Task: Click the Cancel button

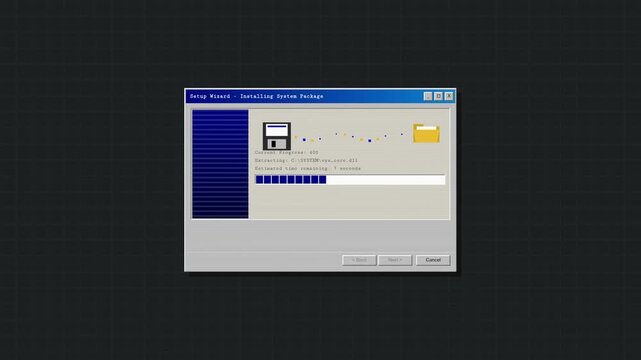Action: pyautogui.click(x=433, y=260)
